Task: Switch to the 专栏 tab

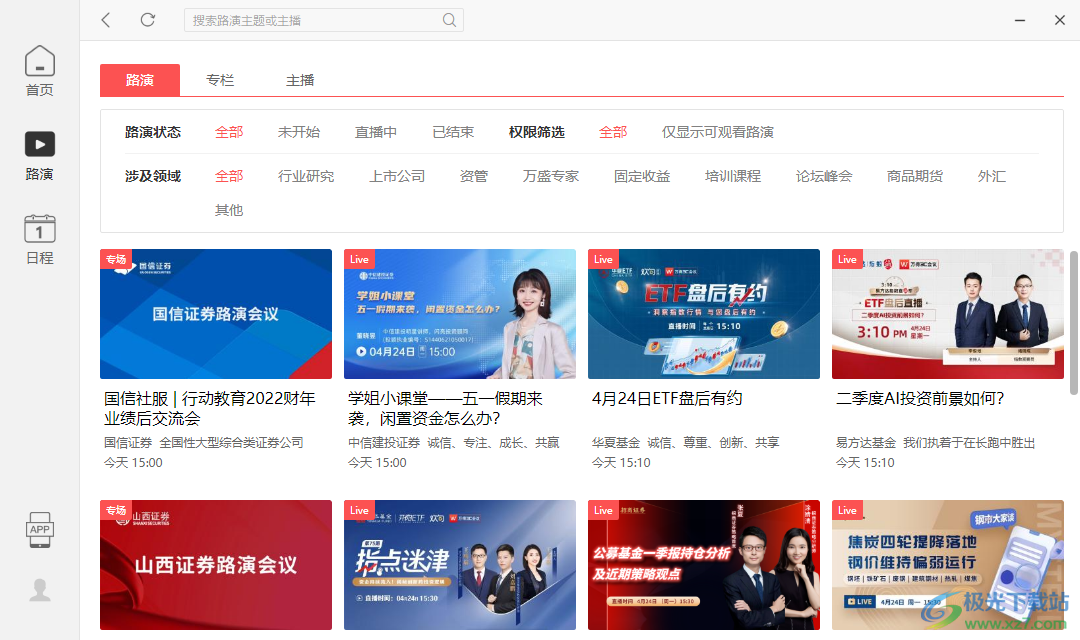Action: pos(220,80)
